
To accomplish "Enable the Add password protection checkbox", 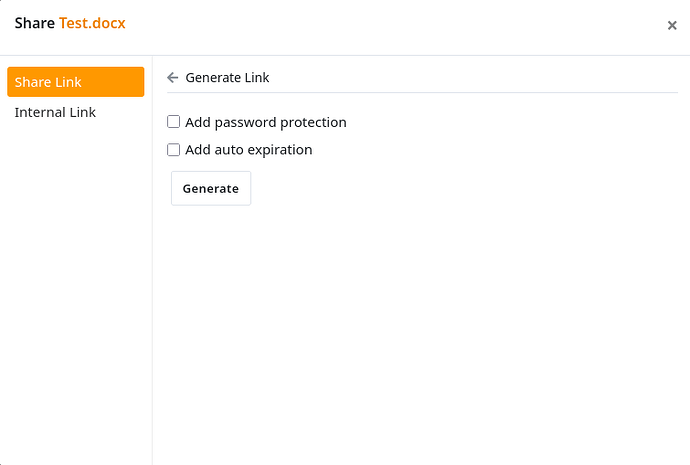I will (174, 122).
